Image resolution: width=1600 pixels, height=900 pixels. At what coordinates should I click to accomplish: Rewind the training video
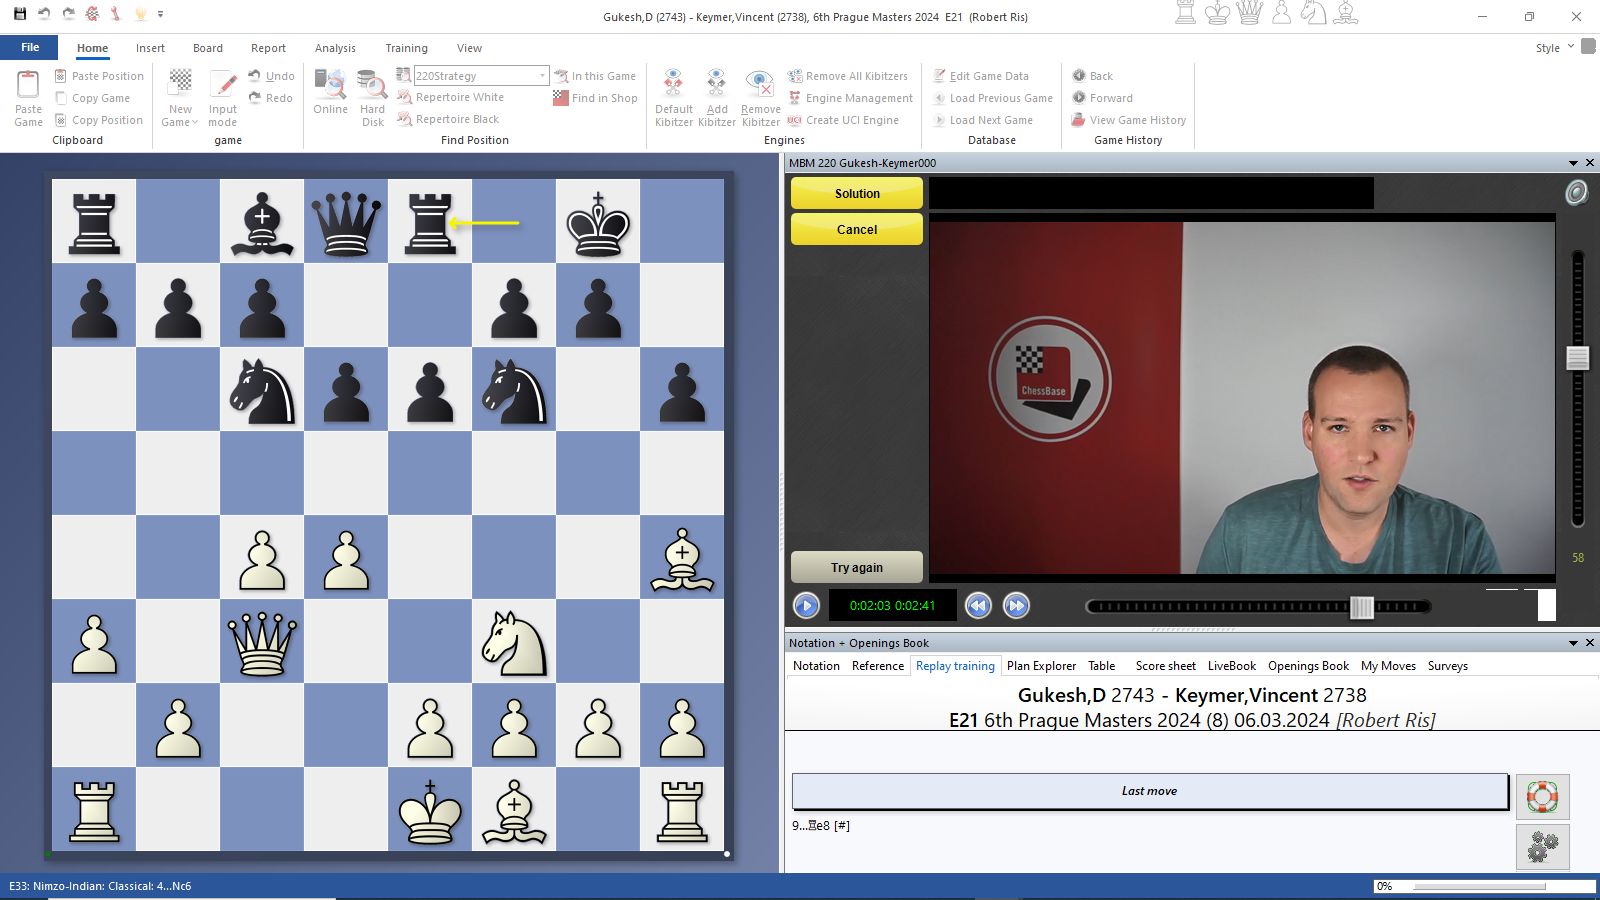(978, 605)
